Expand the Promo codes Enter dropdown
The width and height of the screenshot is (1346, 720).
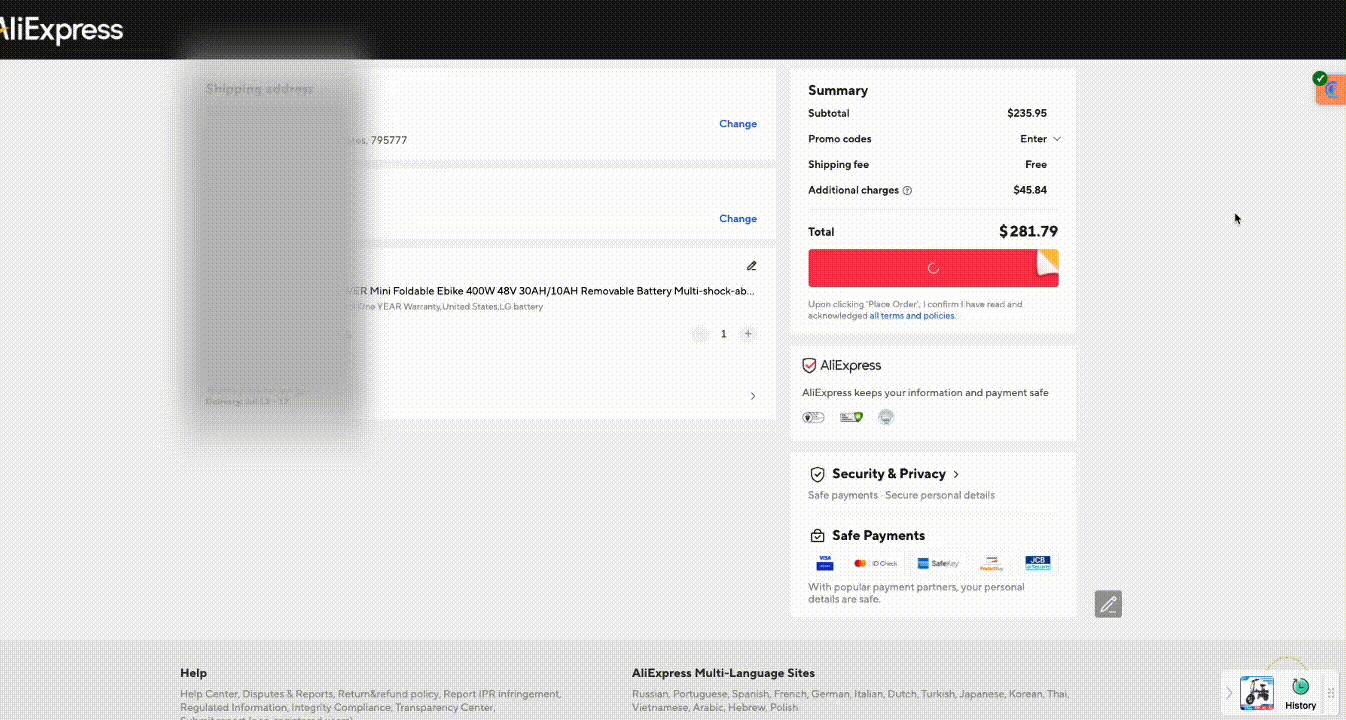click(1041, 139)
